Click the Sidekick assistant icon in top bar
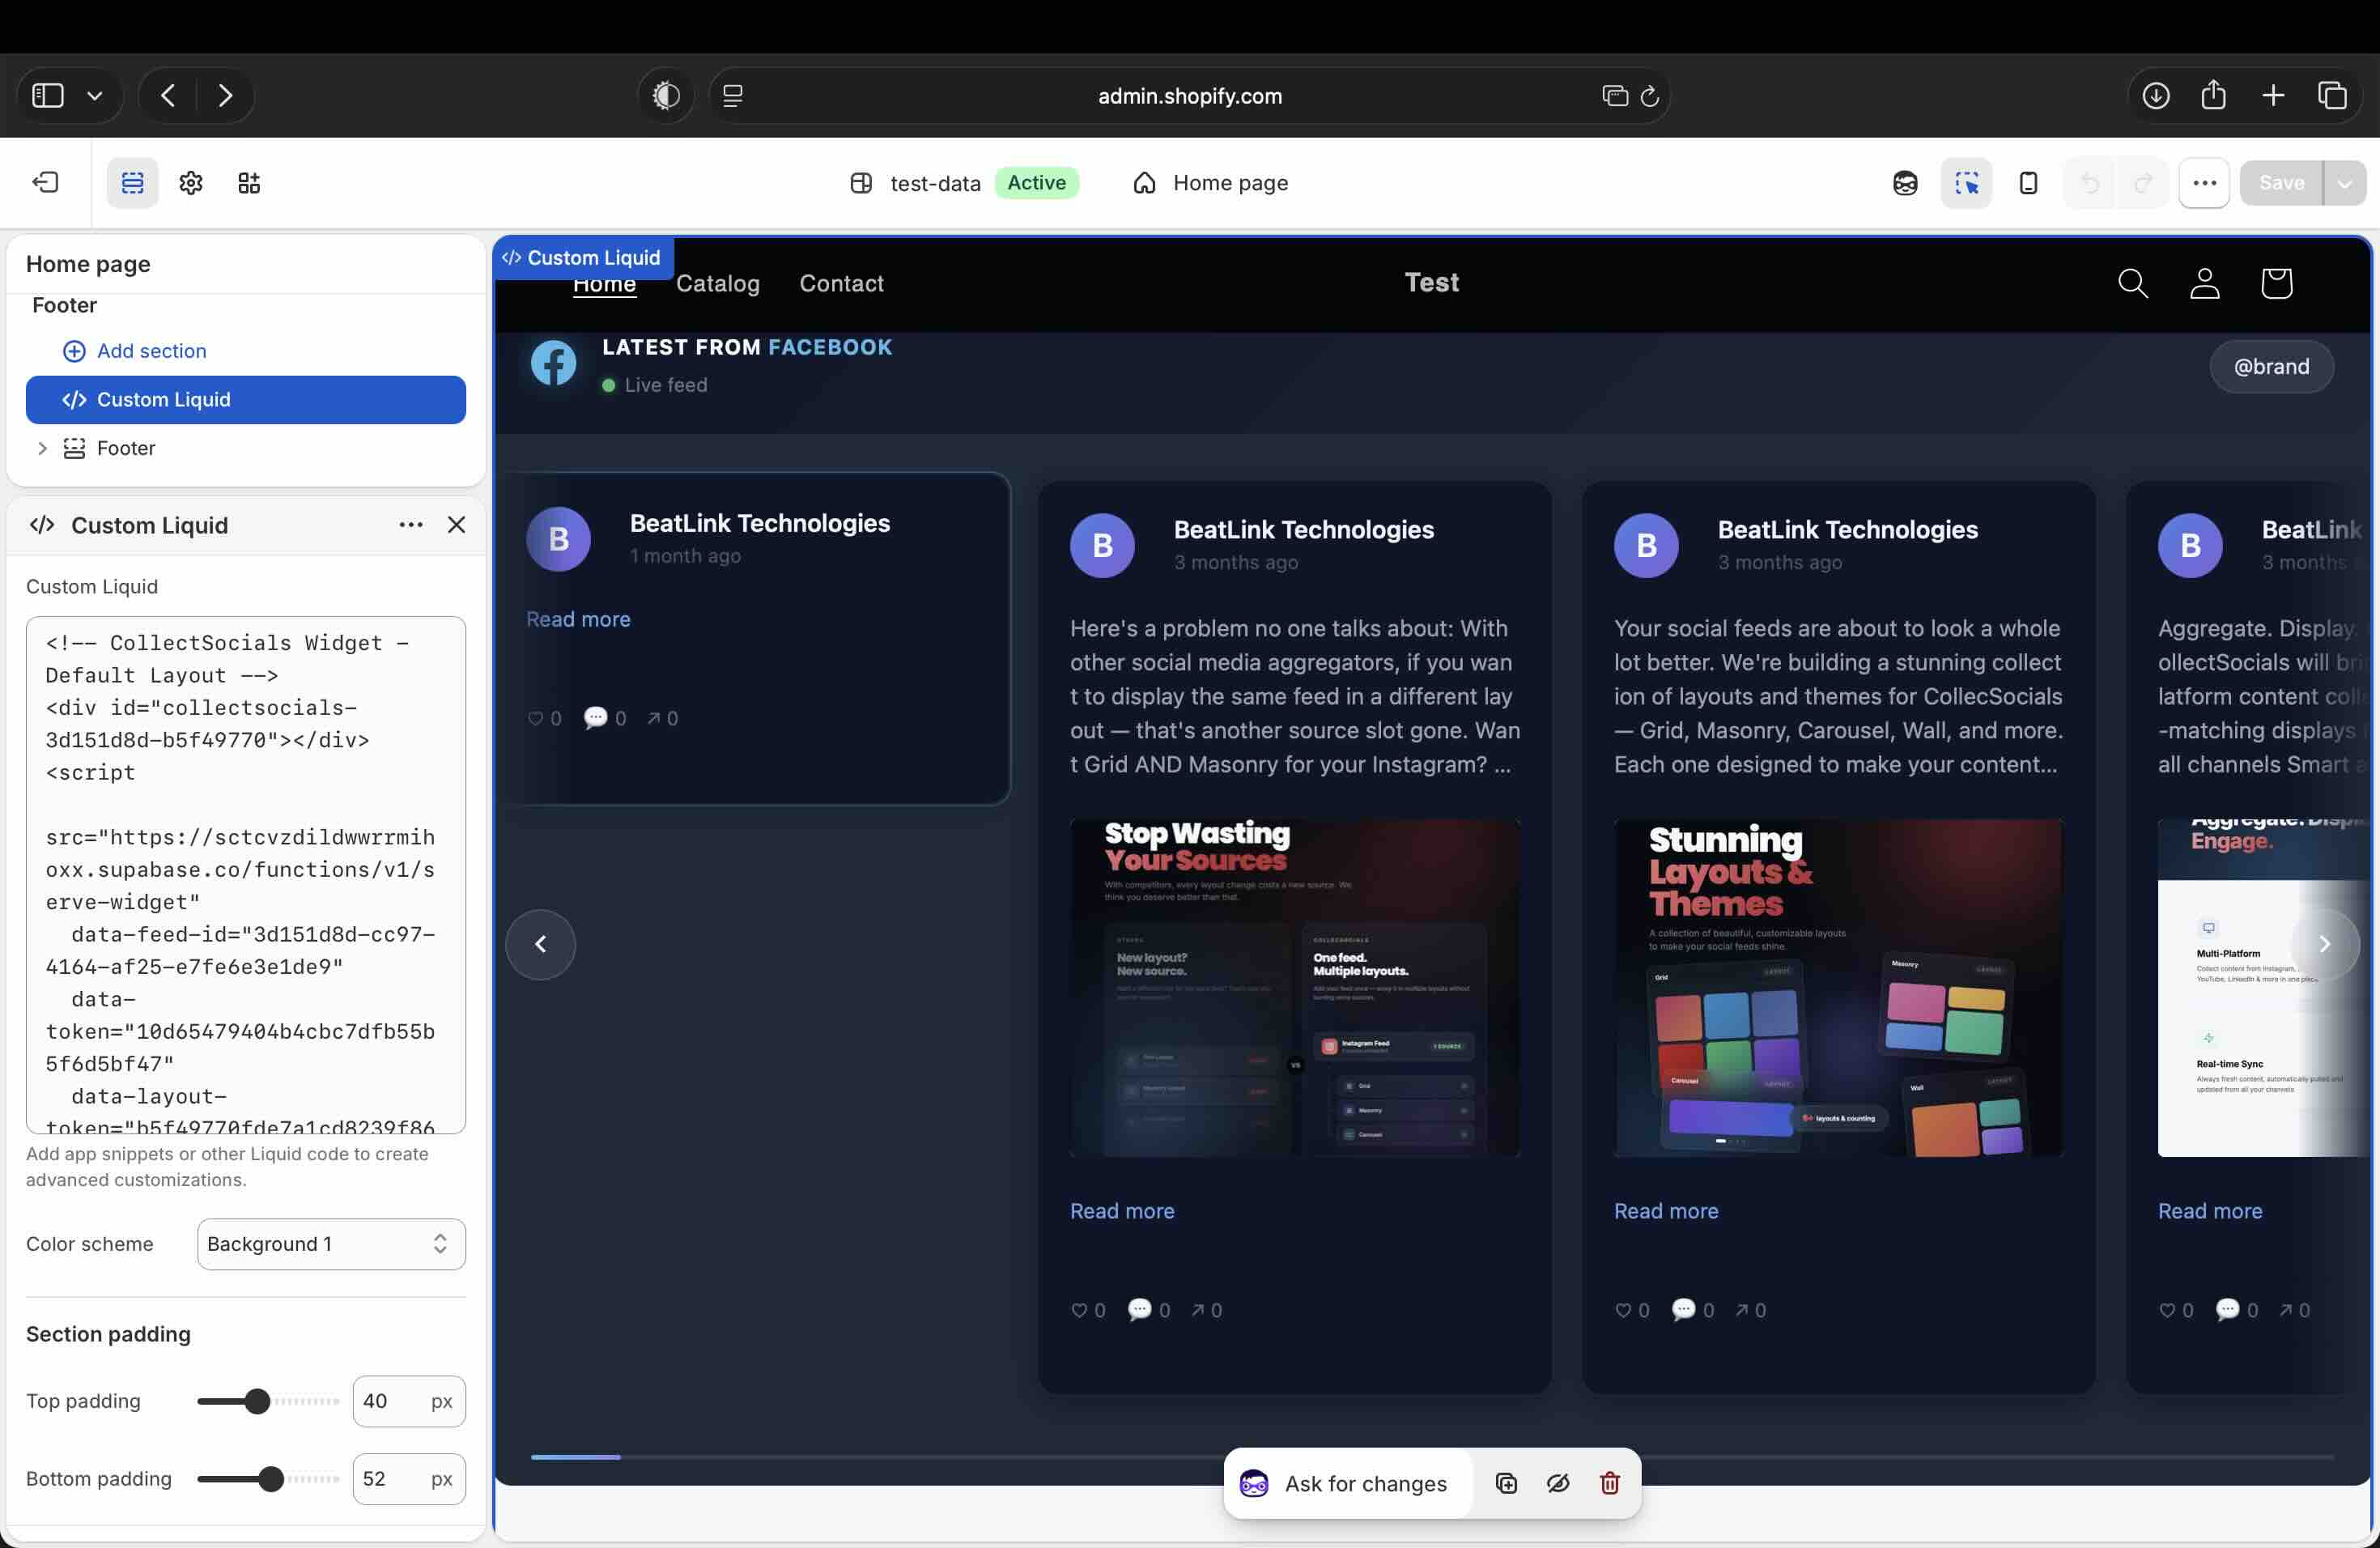Screen dimensions: 2380x1548 pos(1905,183)
